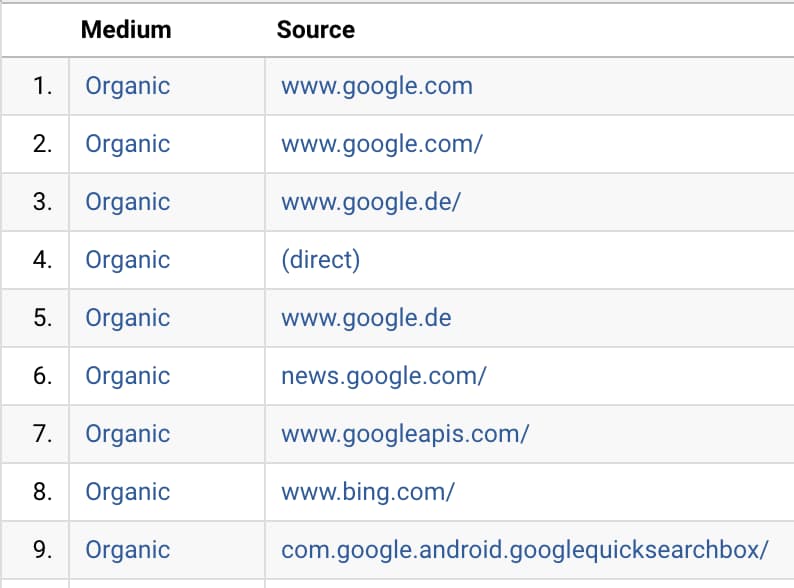Click Organic medium in row 3
794x588 pixels.
(128, 202)
